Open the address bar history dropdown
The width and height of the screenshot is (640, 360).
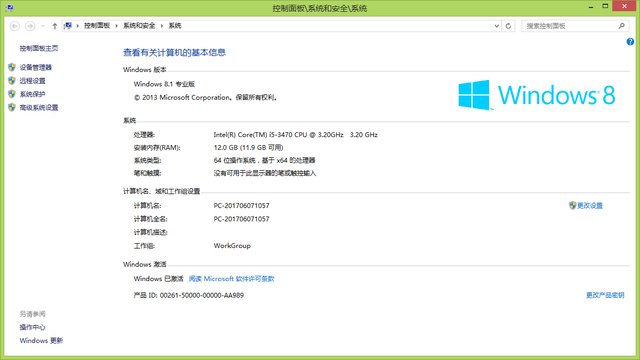tap(496, 26)
